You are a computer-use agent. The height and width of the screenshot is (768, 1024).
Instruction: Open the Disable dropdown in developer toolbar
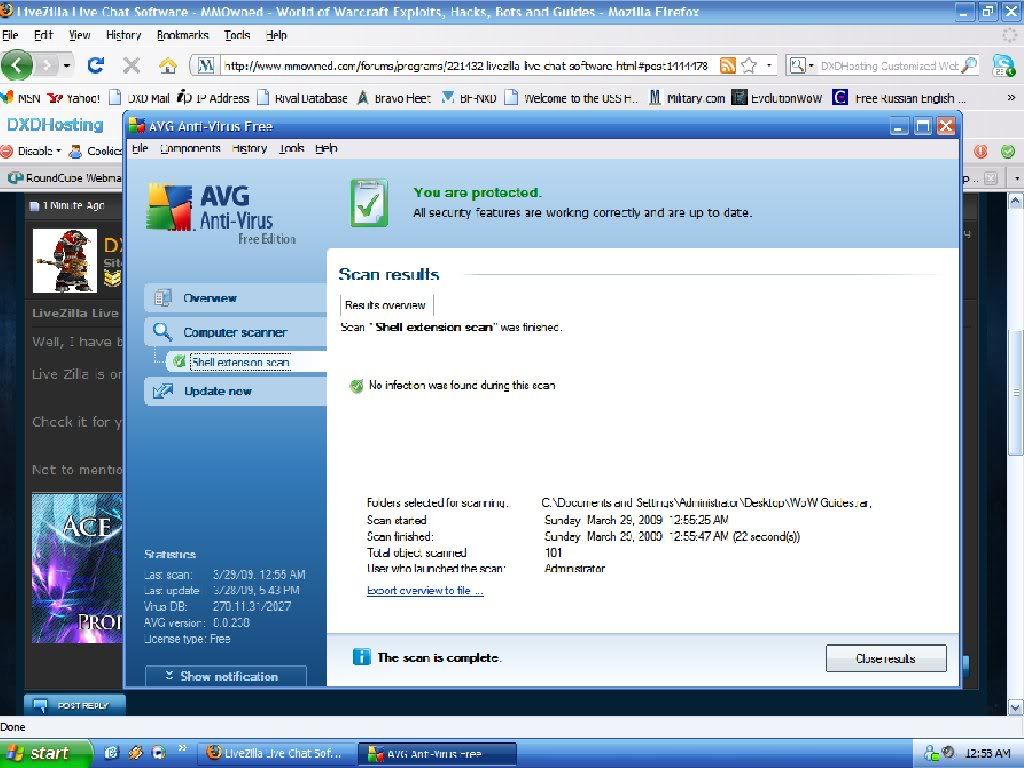pyautogui.click(x=31, y=151)
